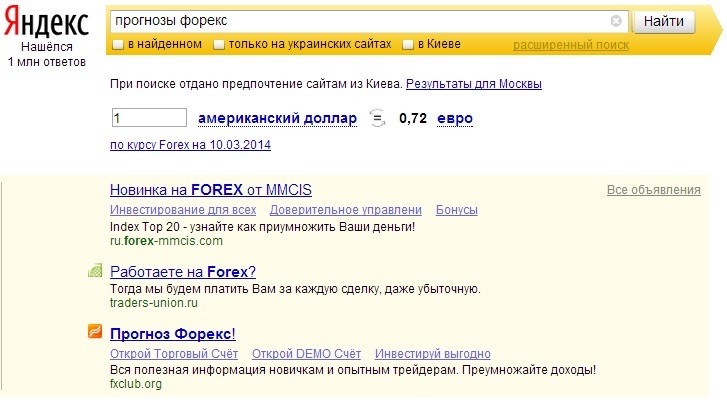Click the fxclub orange favicon
Image resolution: width=727 pixels, height=408 pixels.
95,332
